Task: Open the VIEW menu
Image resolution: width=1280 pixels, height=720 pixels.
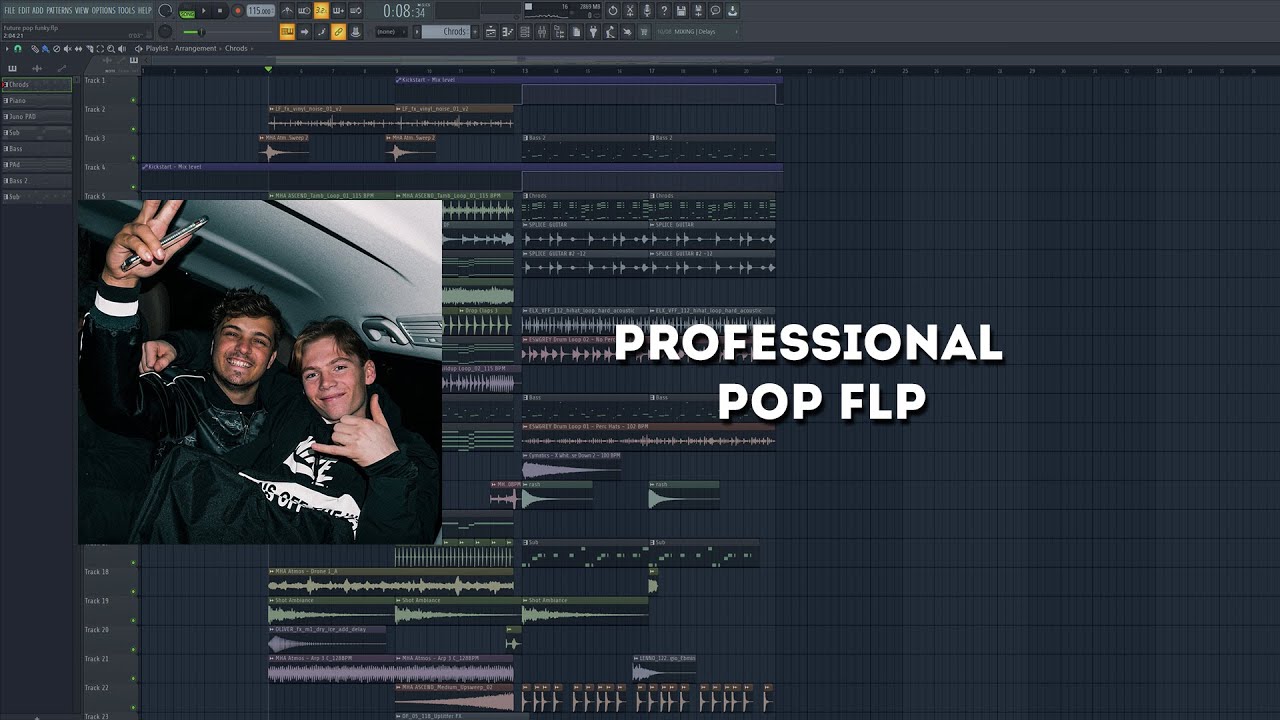Action: pyautogui.click(x=82, y=10)
